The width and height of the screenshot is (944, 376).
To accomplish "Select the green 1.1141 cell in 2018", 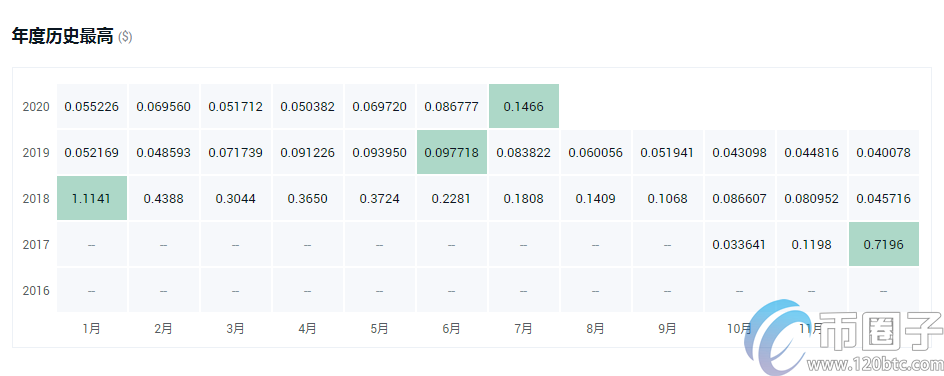I will pos(92,199).
